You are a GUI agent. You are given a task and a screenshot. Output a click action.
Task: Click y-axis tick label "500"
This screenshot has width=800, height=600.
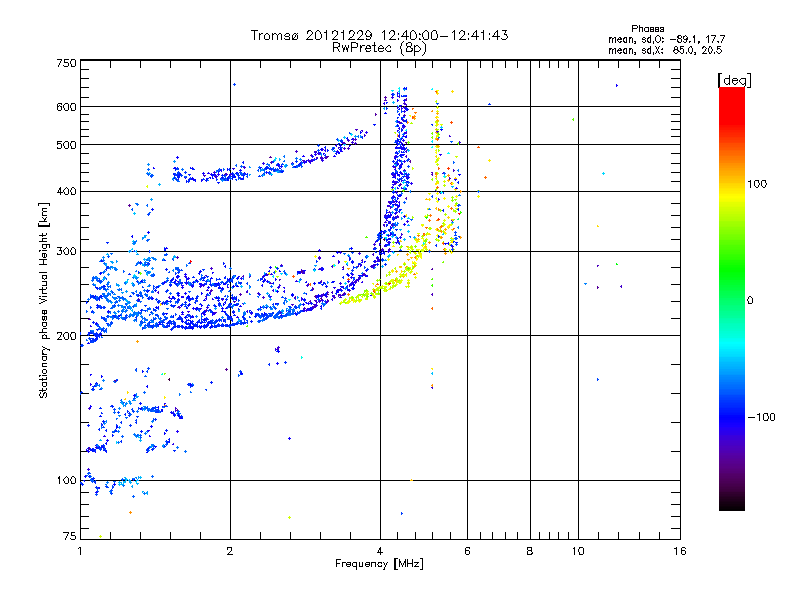(67, 145)
